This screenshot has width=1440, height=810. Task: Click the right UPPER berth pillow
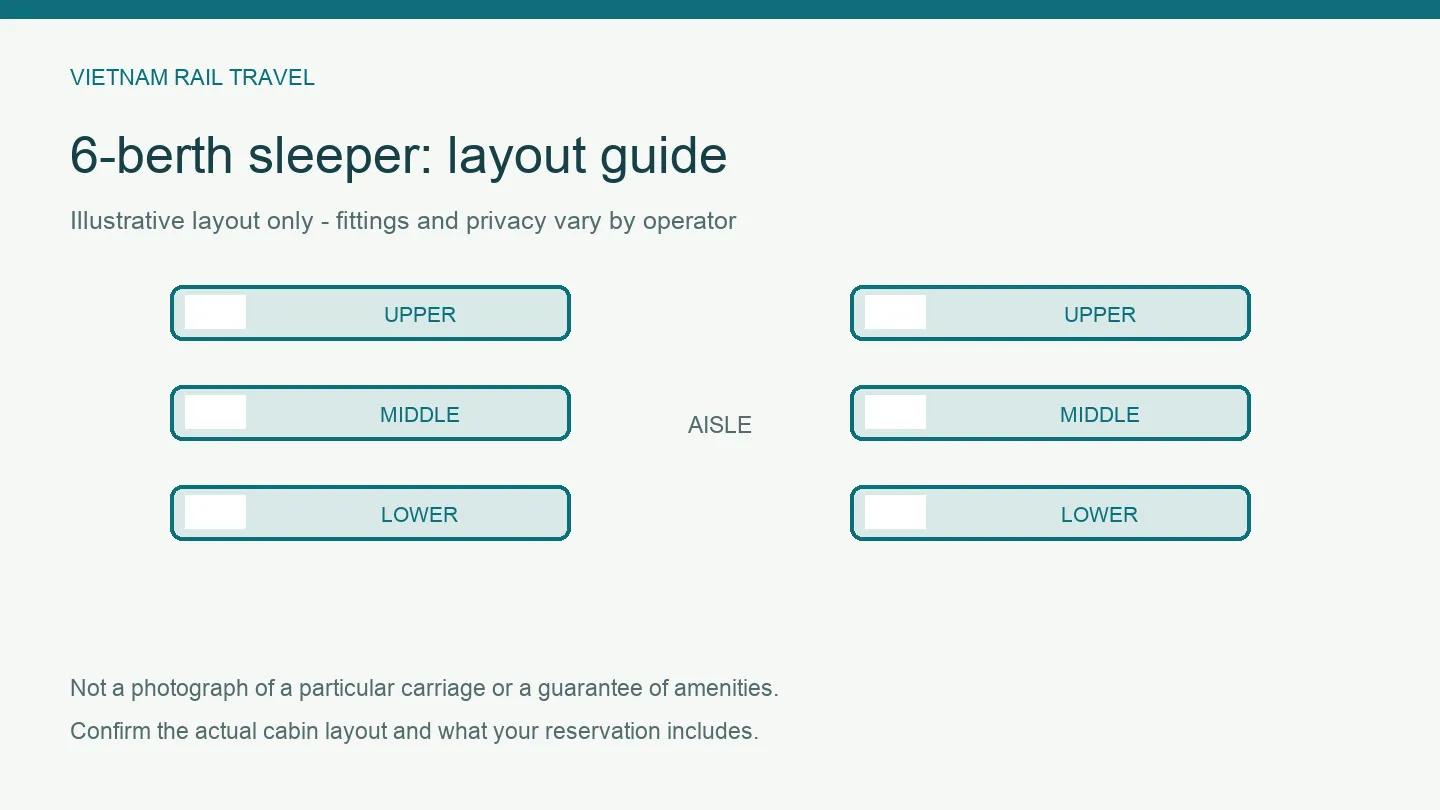(x=895, y=312)
